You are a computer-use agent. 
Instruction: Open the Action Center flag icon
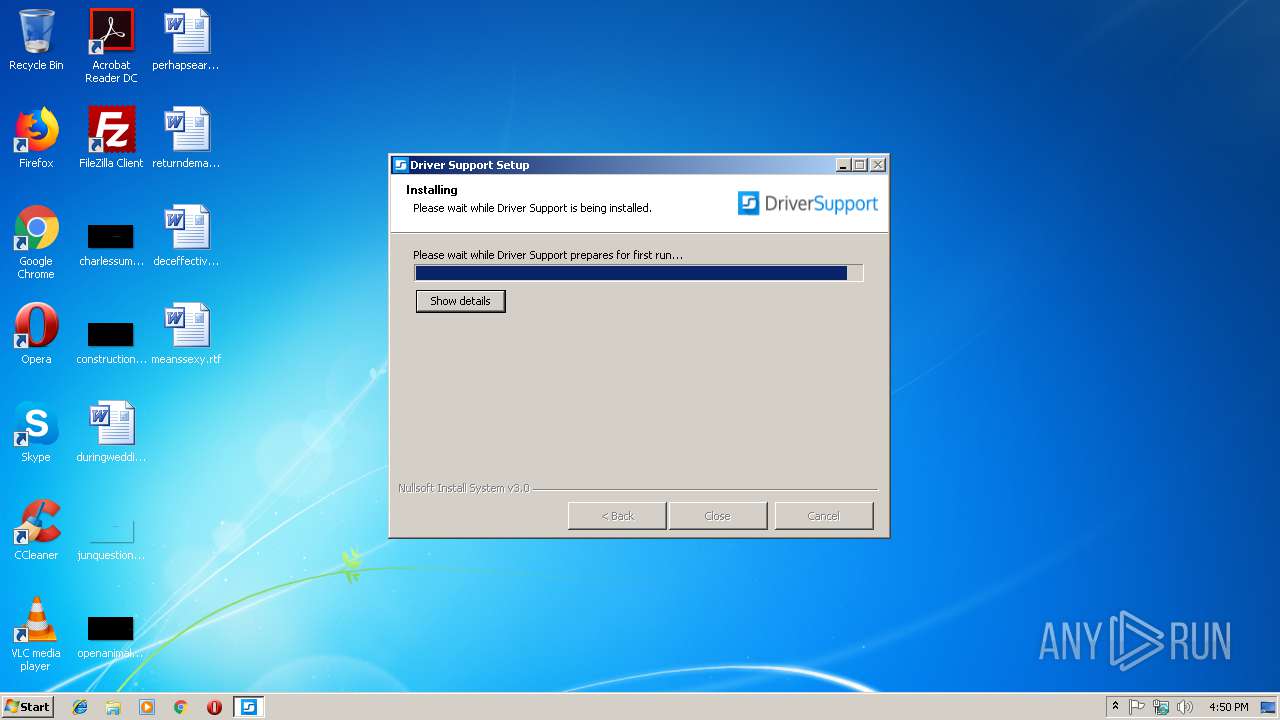click(1137, 707)
